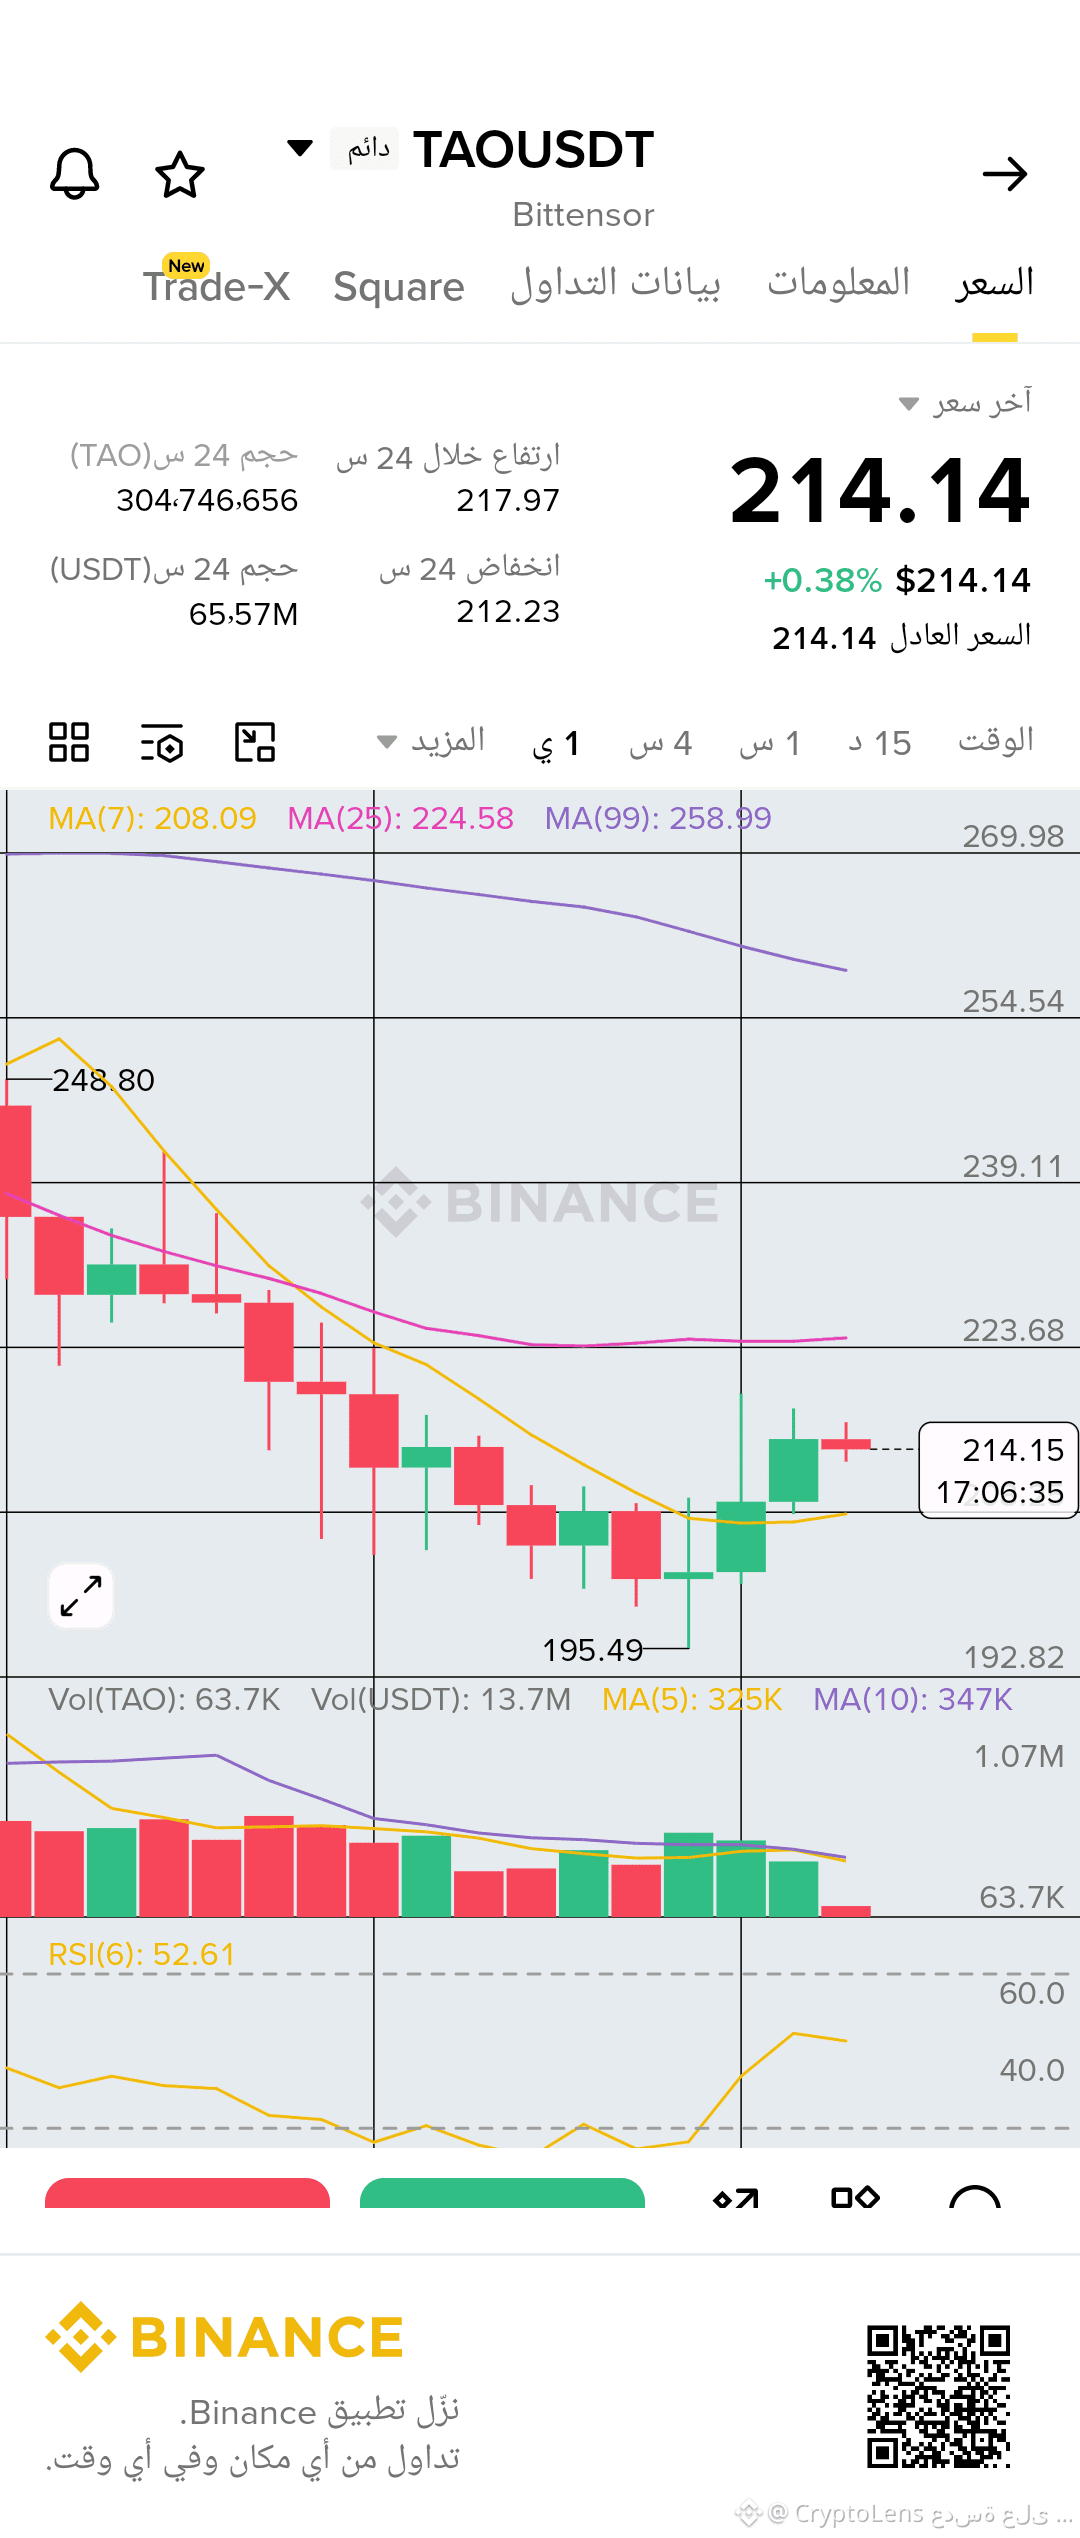Tap the right arrow navigation icon

[x=1005, y=174]
